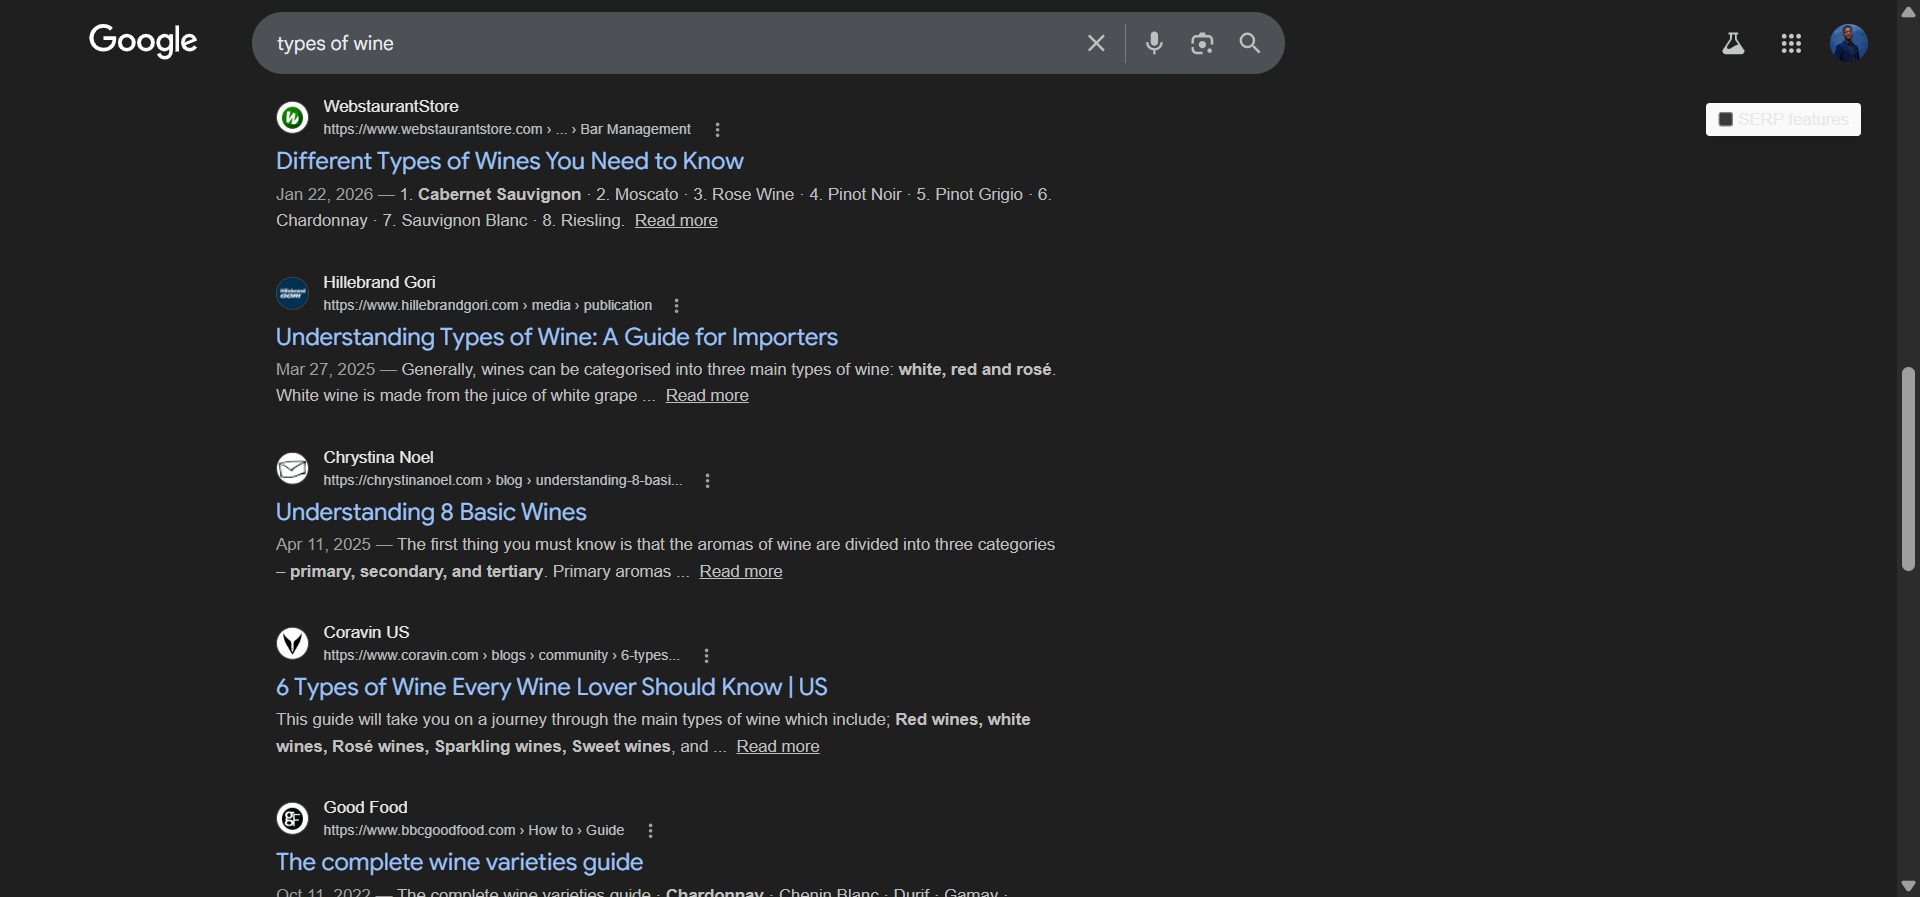Click the WebstaurantStore favicon
Screen dimensions: 1920x897
click(x=292, y=117)
